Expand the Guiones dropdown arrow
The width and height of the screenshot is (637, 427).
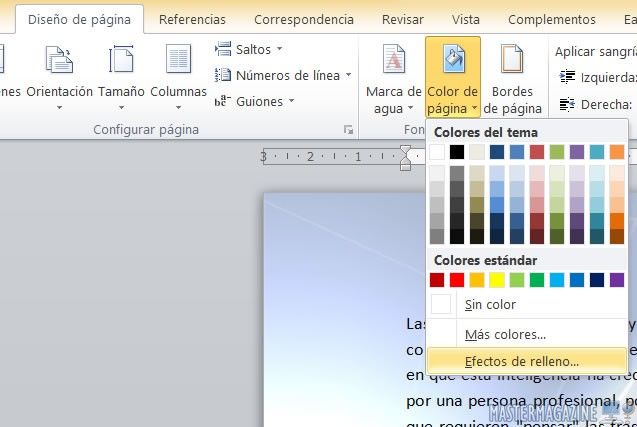click(x=291, y=100)
